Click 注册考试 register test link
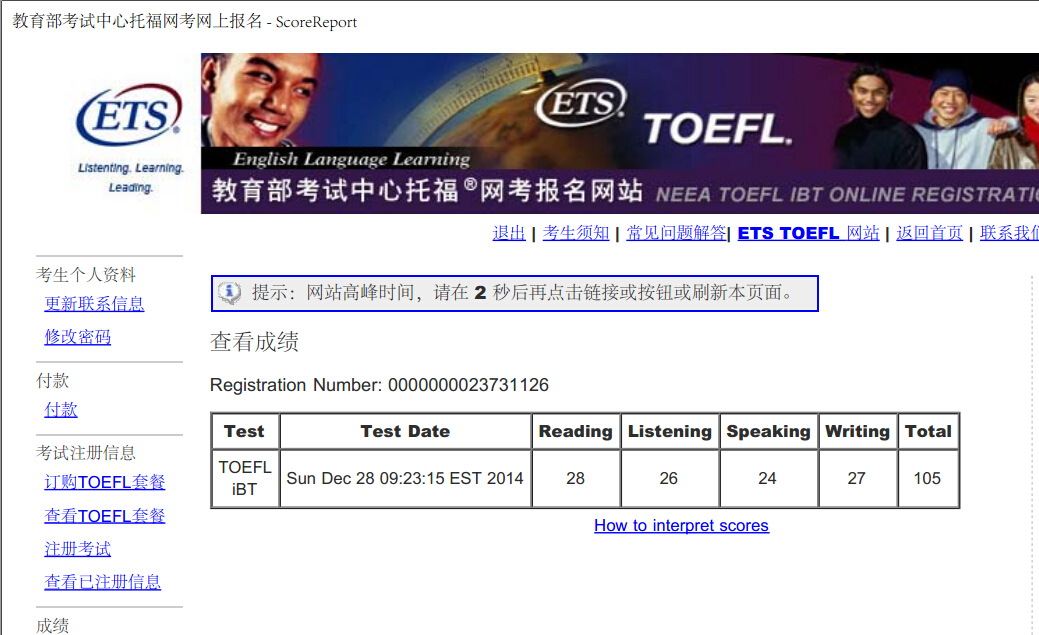 tap(78, 549)
